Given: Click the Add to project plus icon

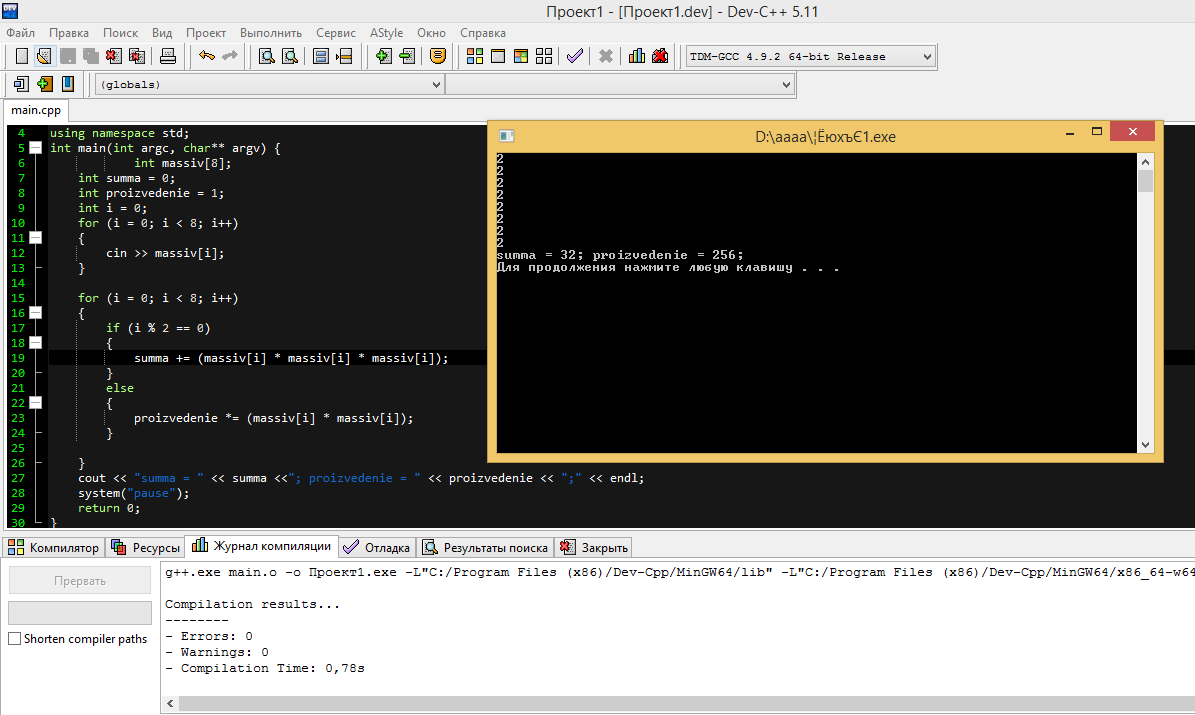Looking at the screenshot, I should [383, 56].
